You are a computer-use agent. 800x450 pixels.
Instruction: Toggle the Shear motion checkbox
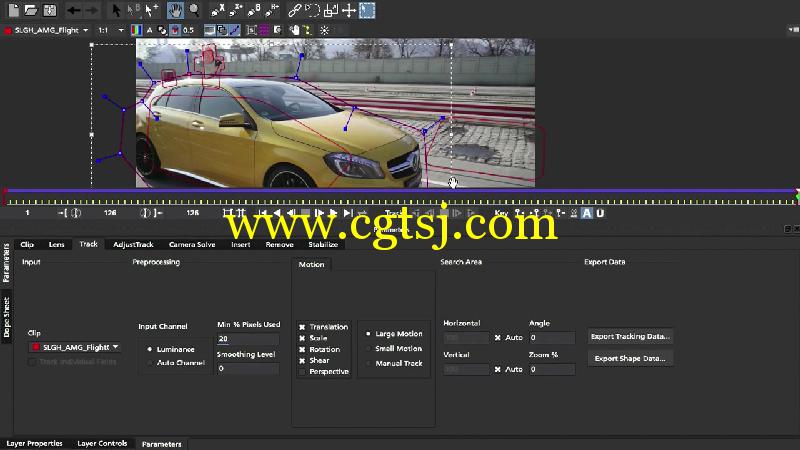[x=302, y=361]
